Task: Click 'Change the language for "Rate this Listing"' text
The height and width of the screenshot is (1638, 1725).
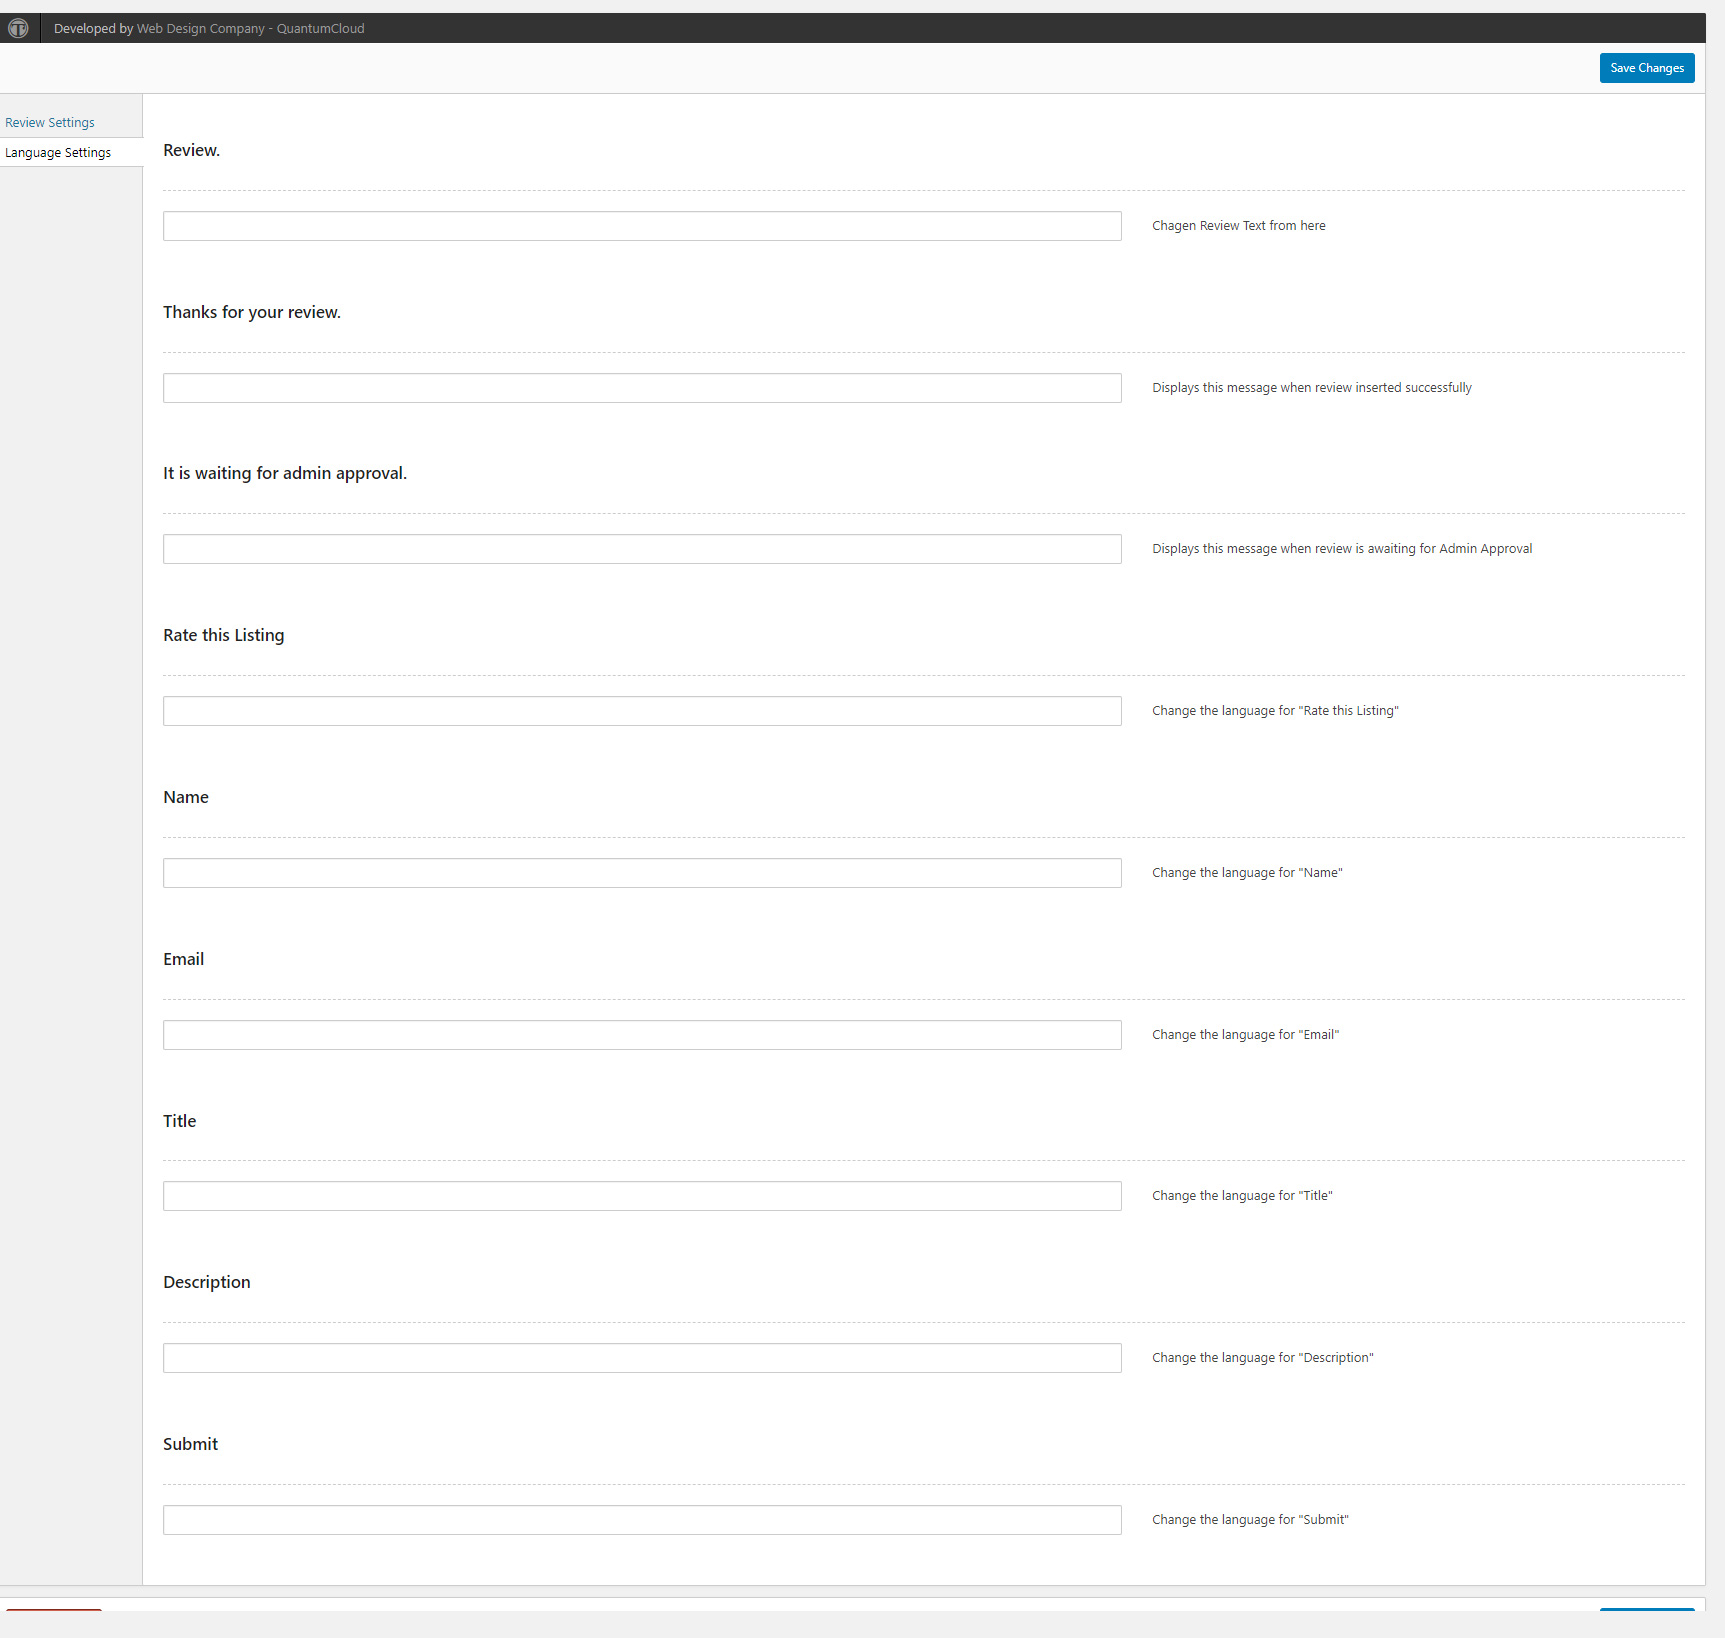Action: [1275, 711]
